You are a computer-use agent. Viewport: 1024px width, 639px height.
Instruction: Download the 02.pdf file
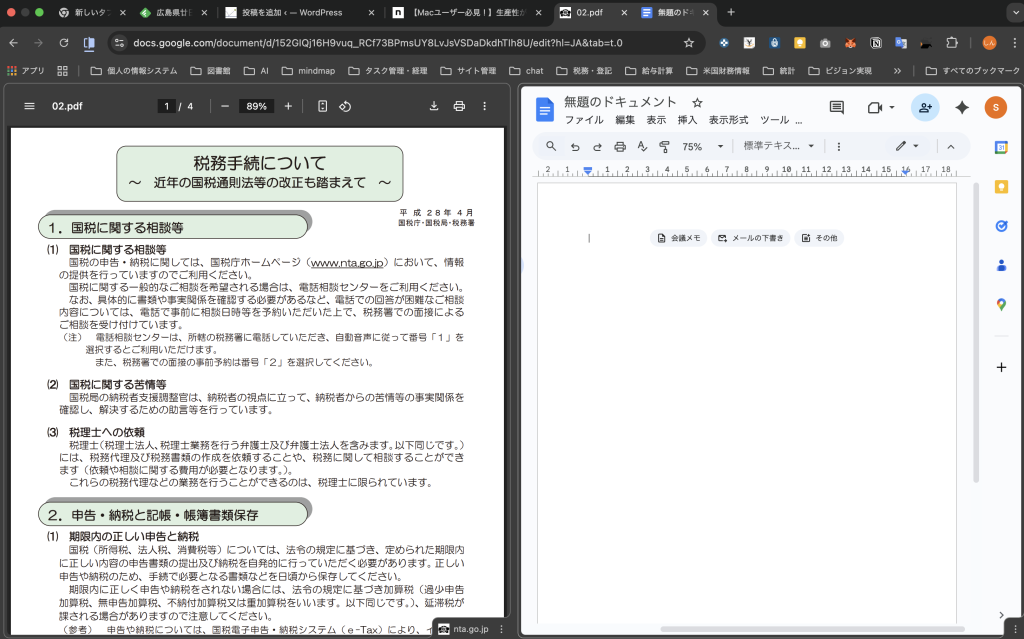coord(434,106)
